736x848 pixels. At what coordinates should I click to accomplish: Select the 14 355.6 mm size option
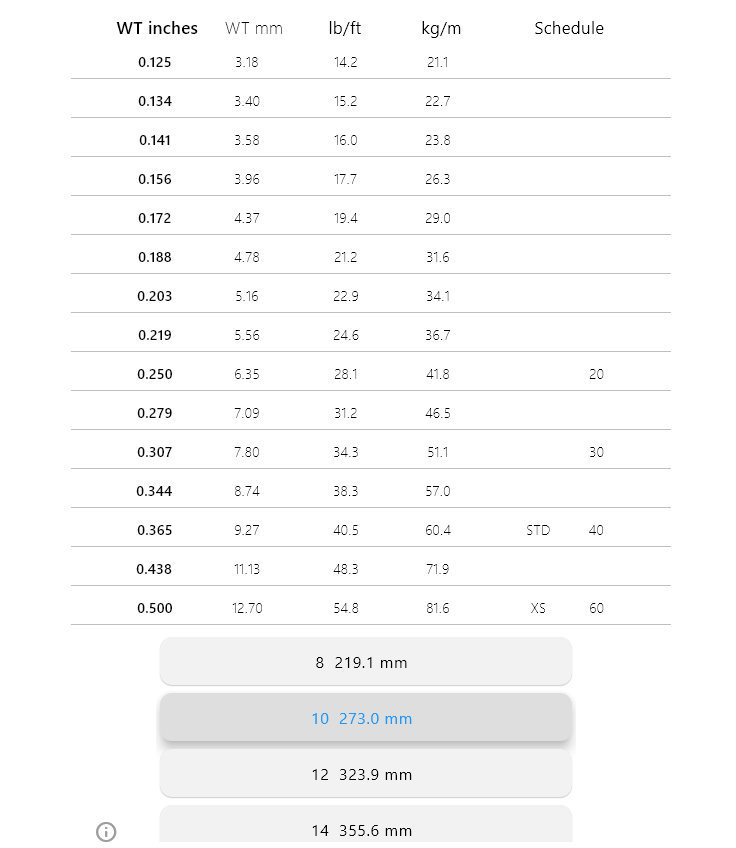(x=366, y=829)
